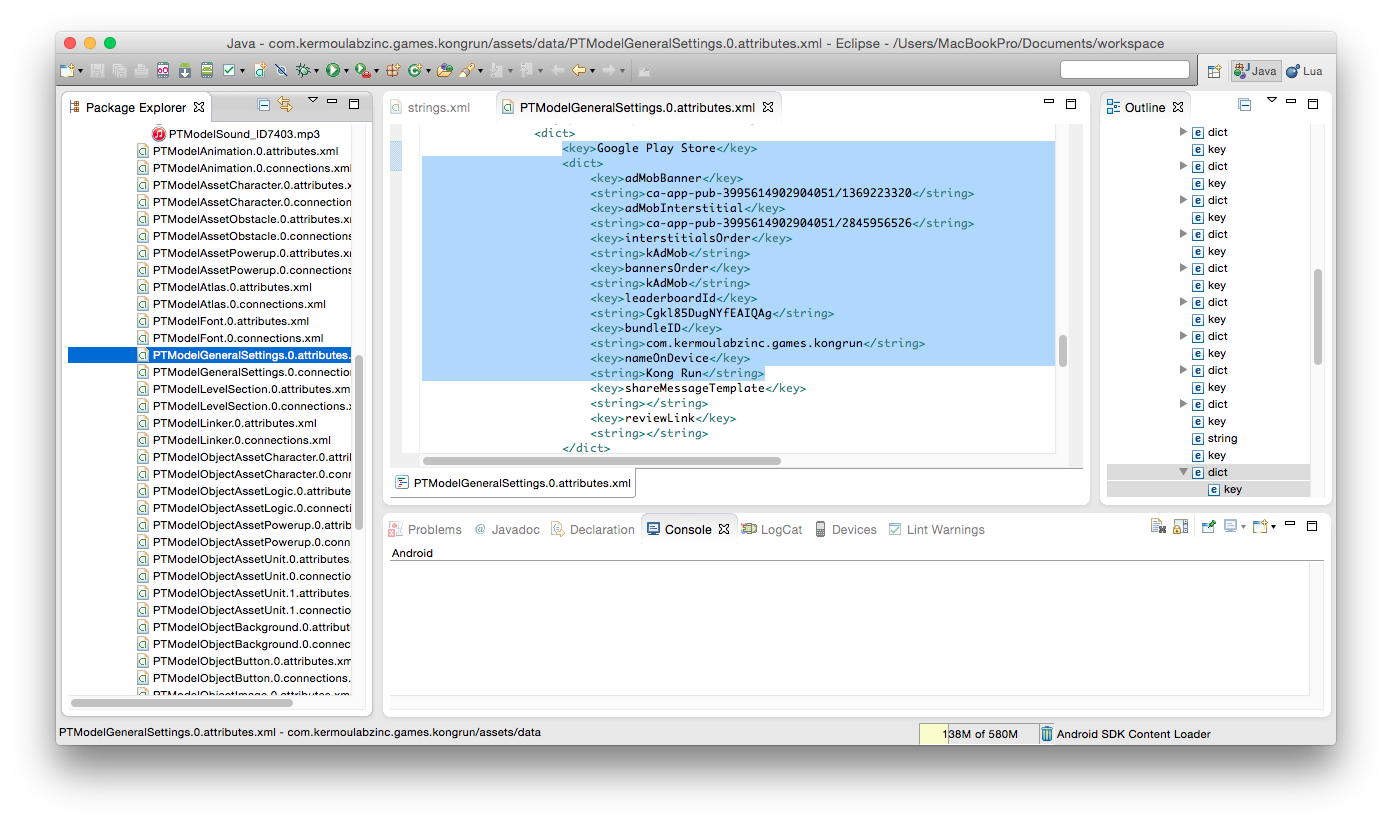Click the Open Perspective icon

point(1214,71)
